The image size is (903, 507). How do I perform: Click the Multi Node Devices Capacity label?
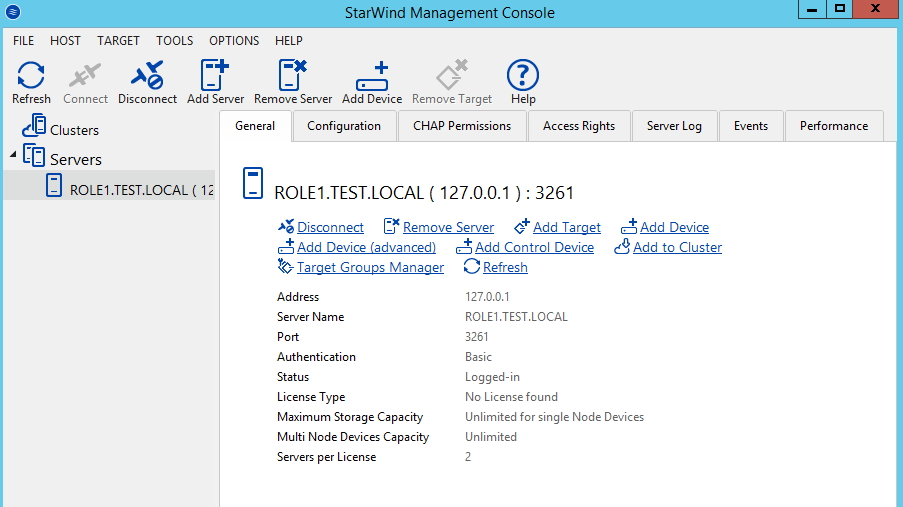point(353,437)
